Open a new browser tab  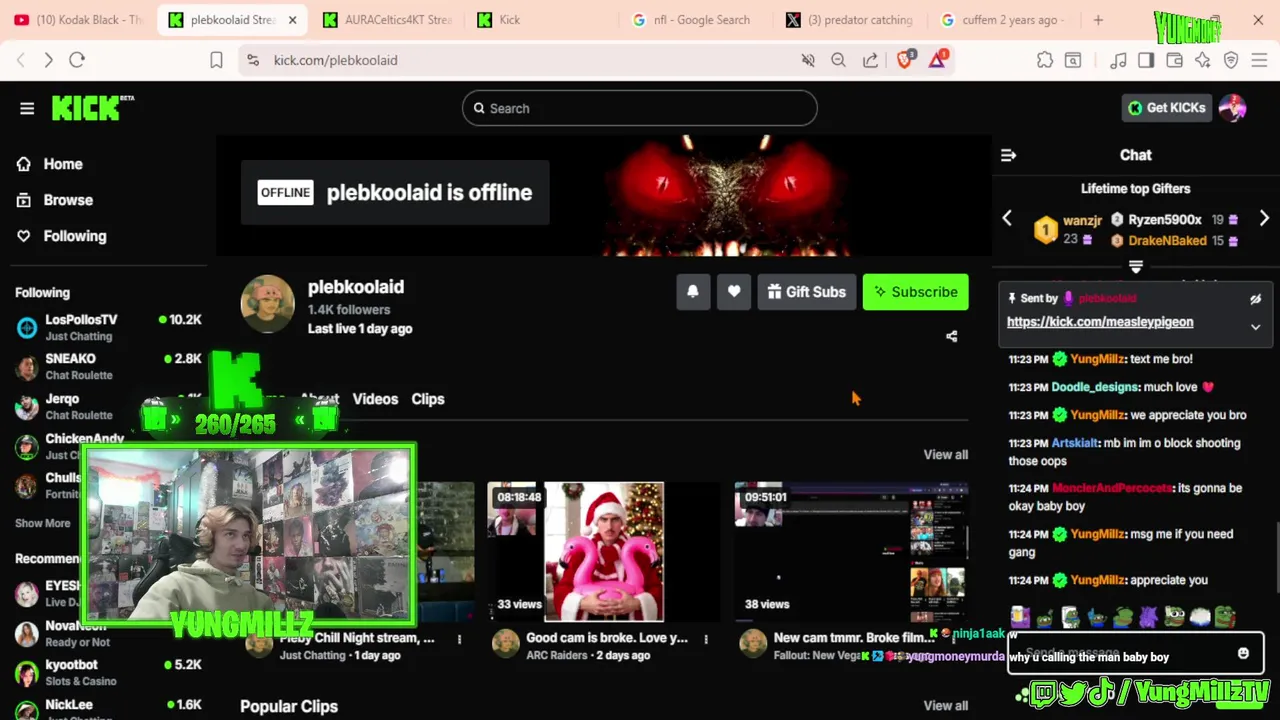point(1098,20)
